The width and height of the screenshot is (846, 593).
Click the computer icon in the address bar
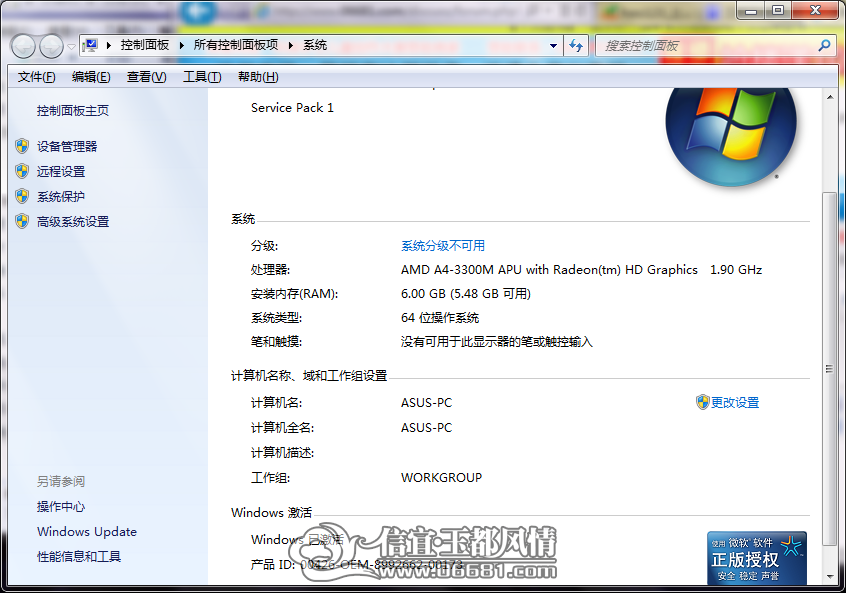[91, 45]
